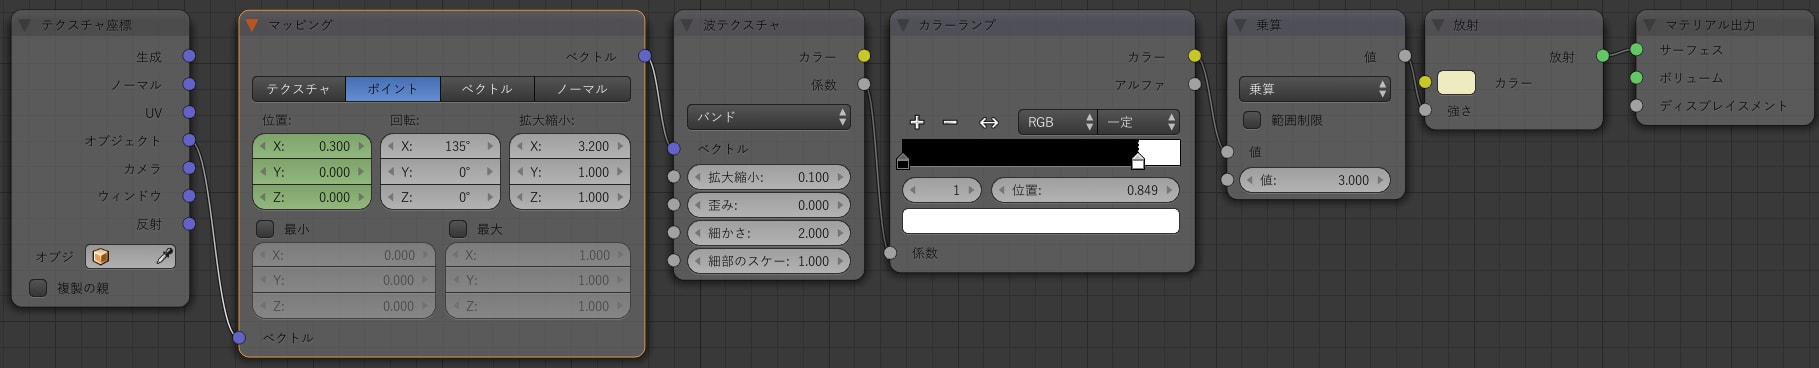Click the 放射 node output socket
1819x368 pixels.
(1603, 56)
